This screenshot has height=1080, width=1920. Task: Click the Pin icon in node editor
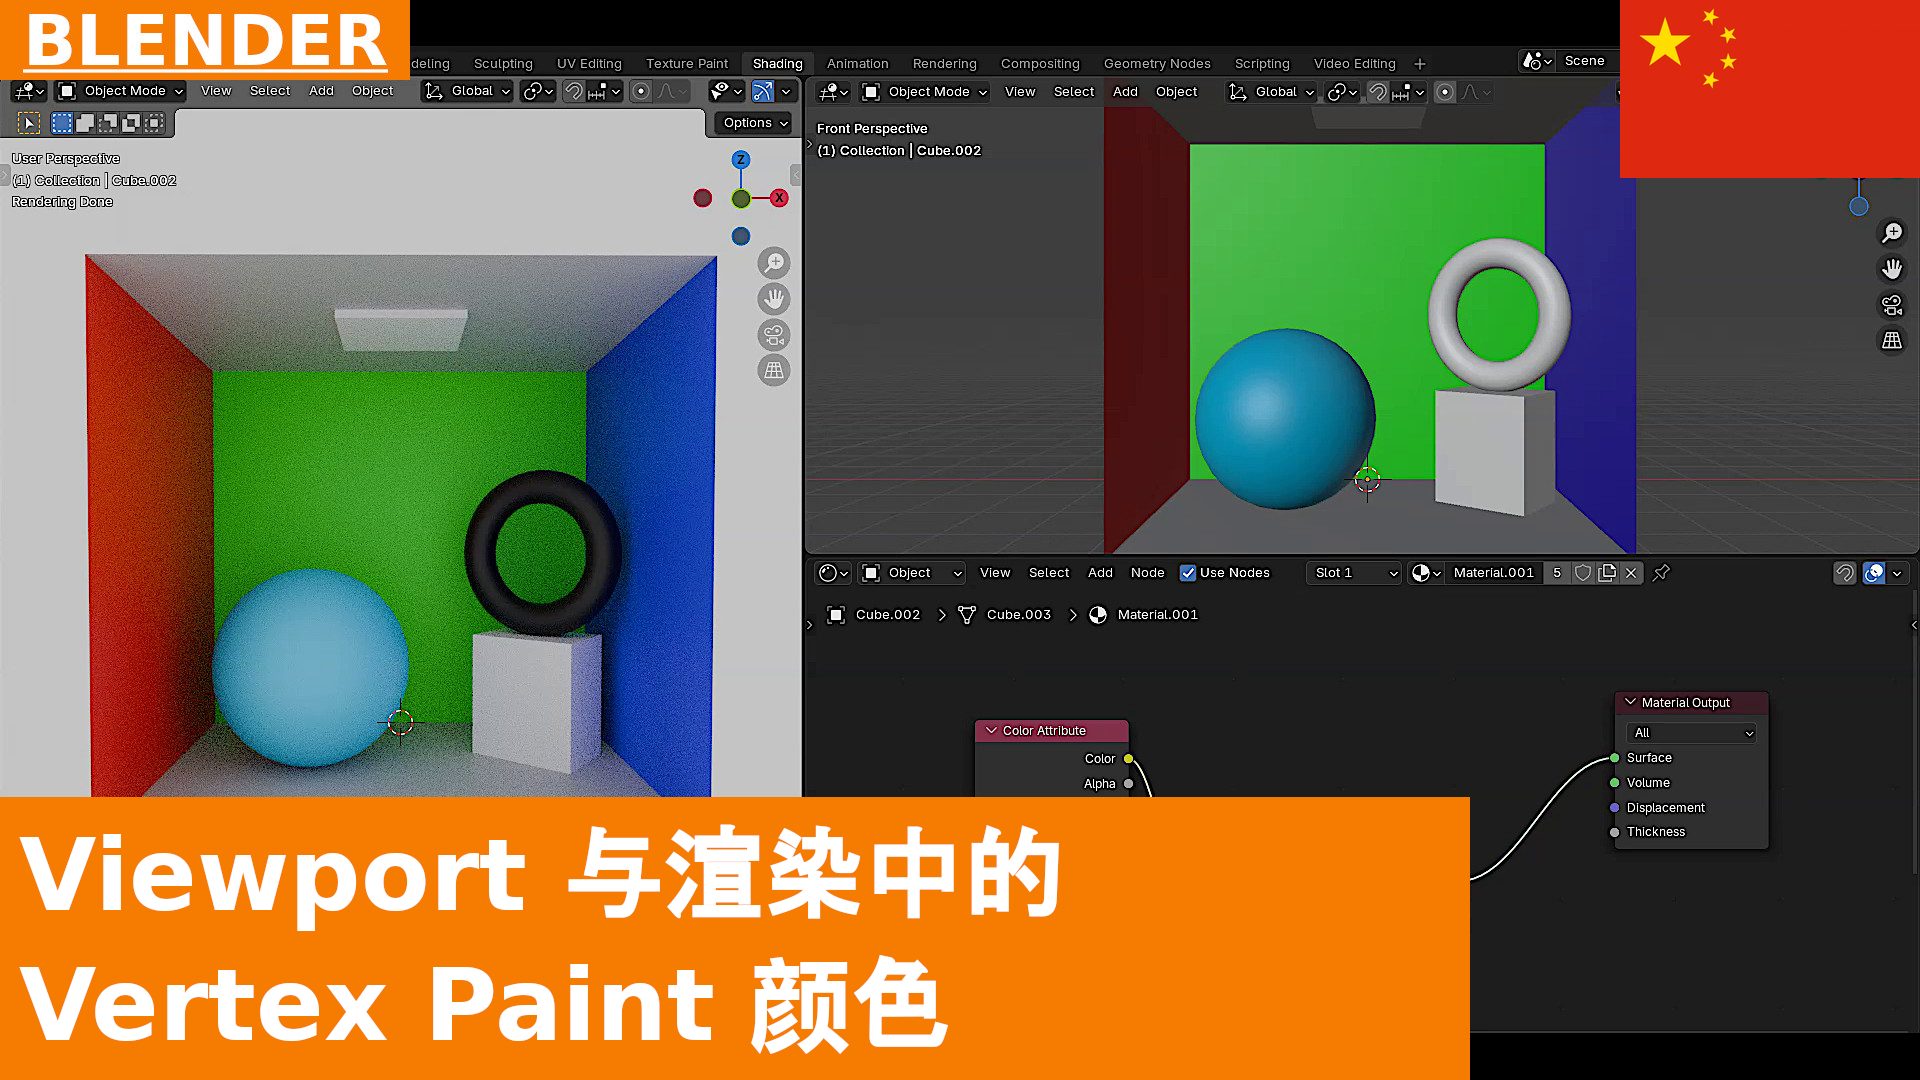1661,573
